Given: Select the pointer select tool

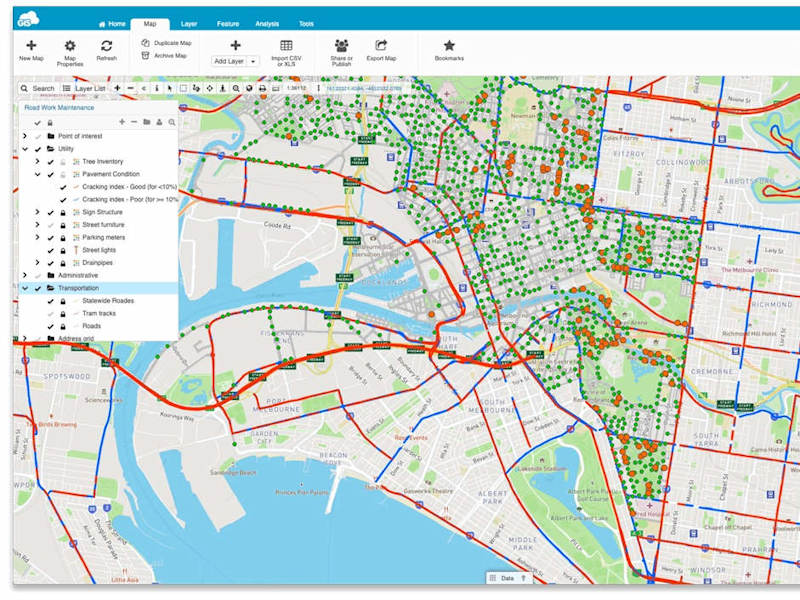Looking at the screenshot, I should click(x=170, y=88).
